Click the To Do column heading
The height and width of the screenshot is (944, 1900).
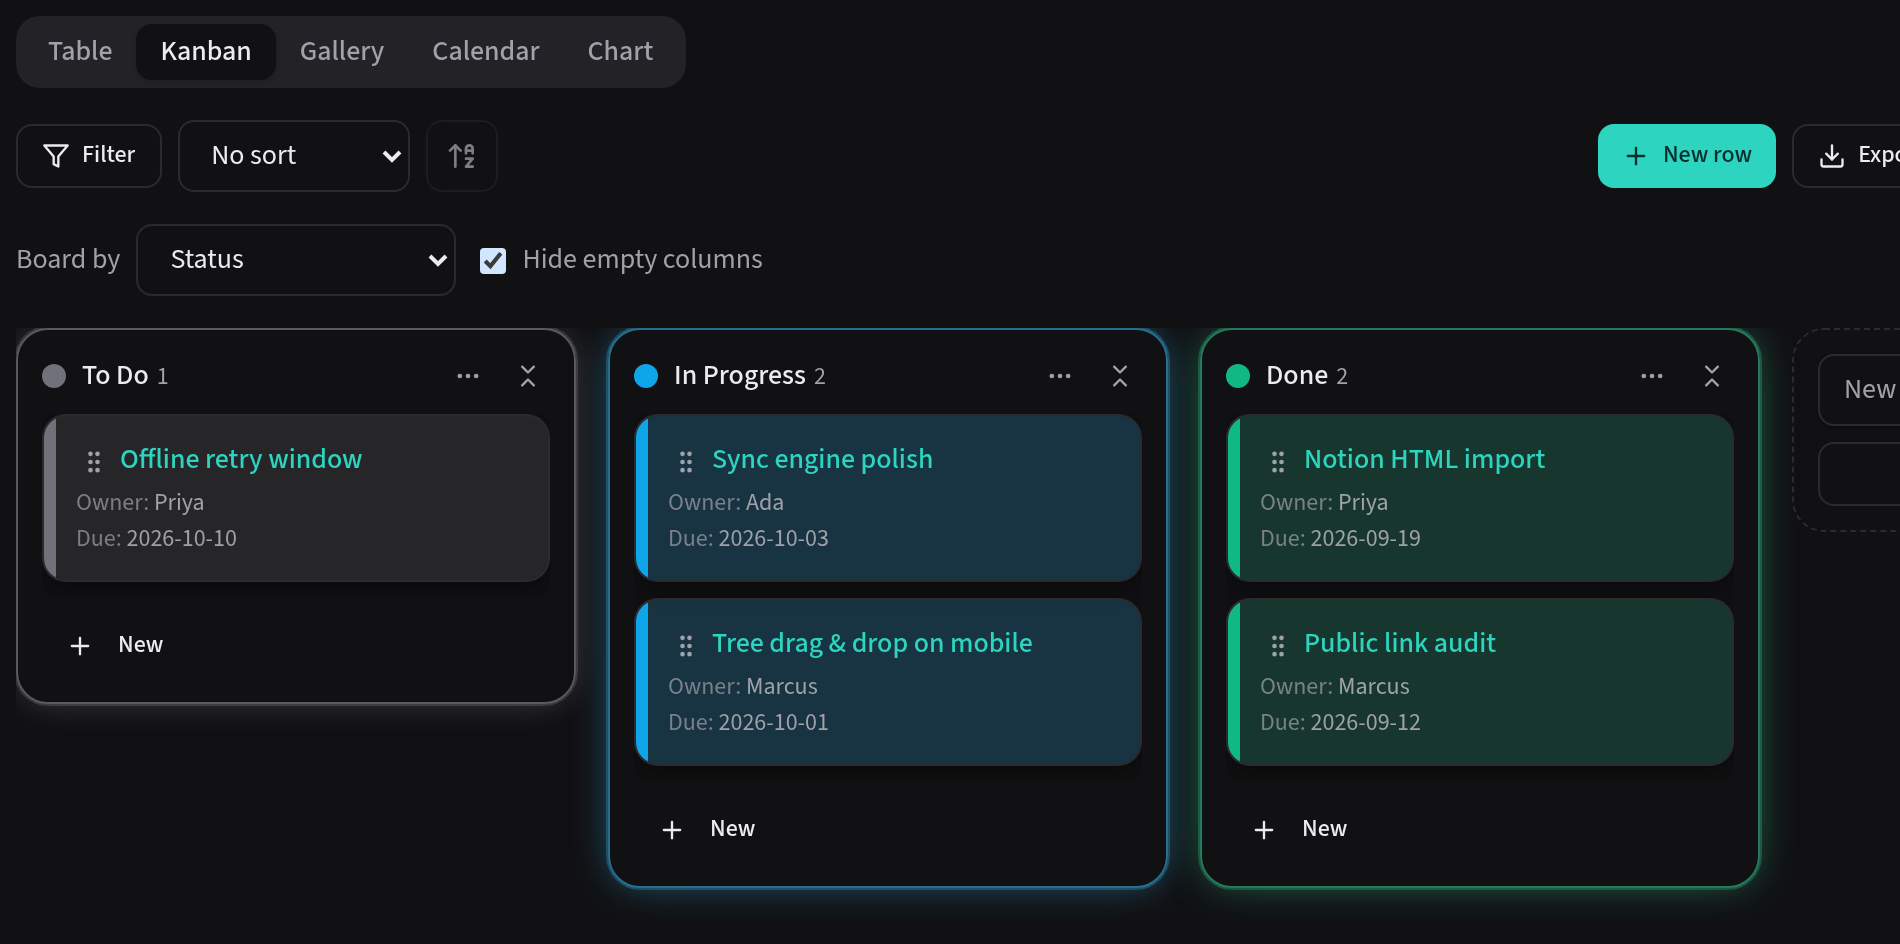tap(115, 375)
